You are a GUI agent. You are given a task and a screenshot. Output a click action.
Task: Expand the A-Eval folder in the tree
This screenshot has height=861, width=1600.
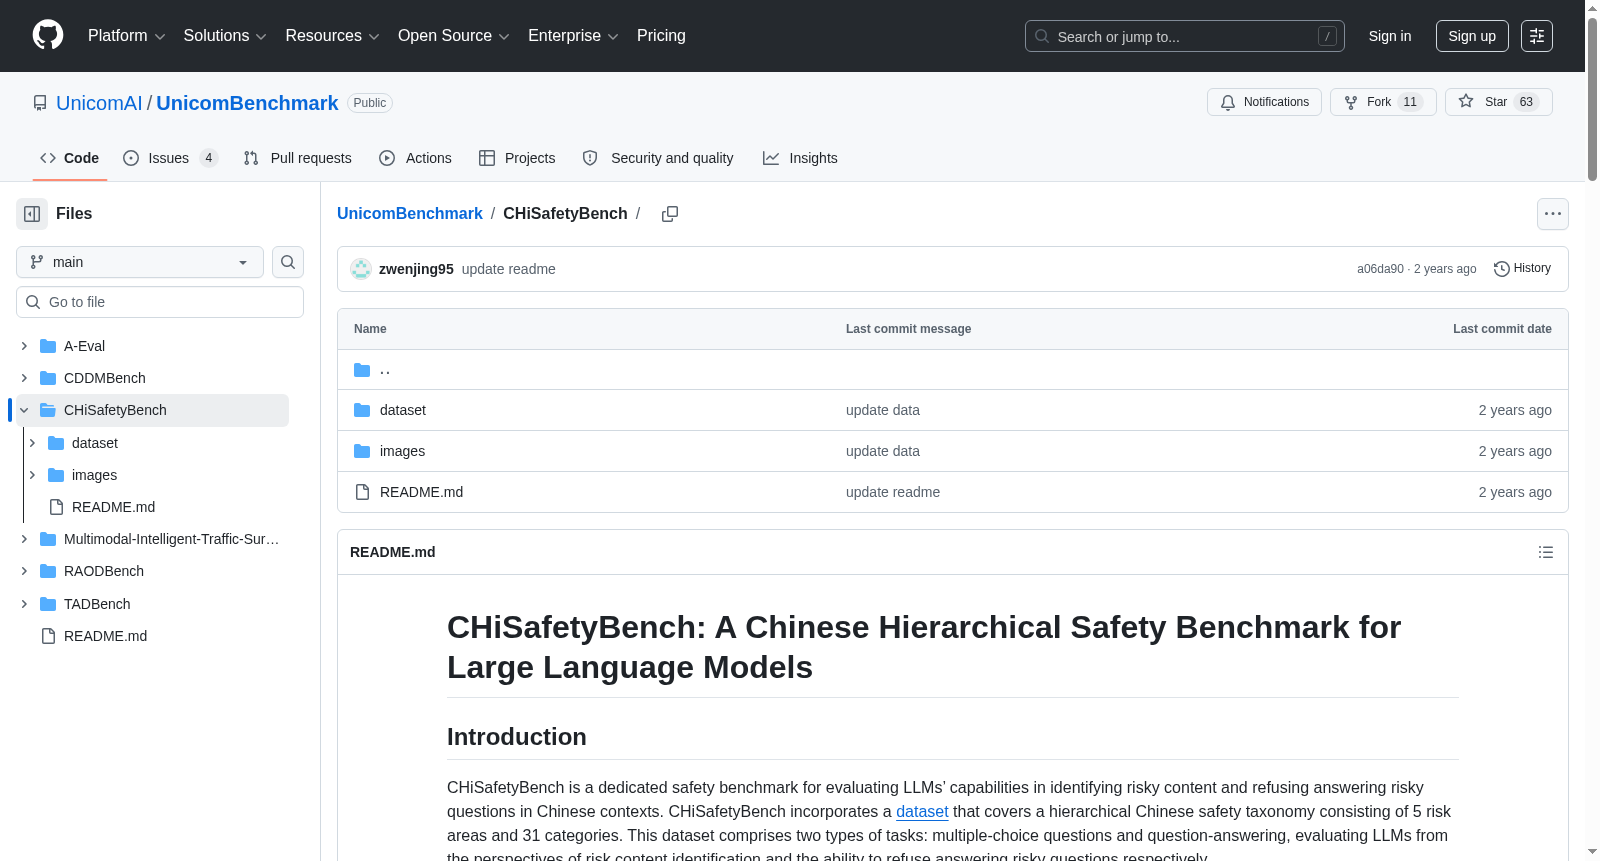pos(24,346)
